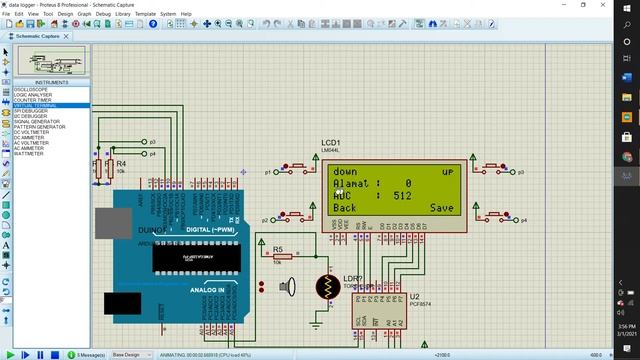The height and width of the screenshot is (360, 640).
Task: Click the Open Project folder icon
Action: tap(20, 24)
